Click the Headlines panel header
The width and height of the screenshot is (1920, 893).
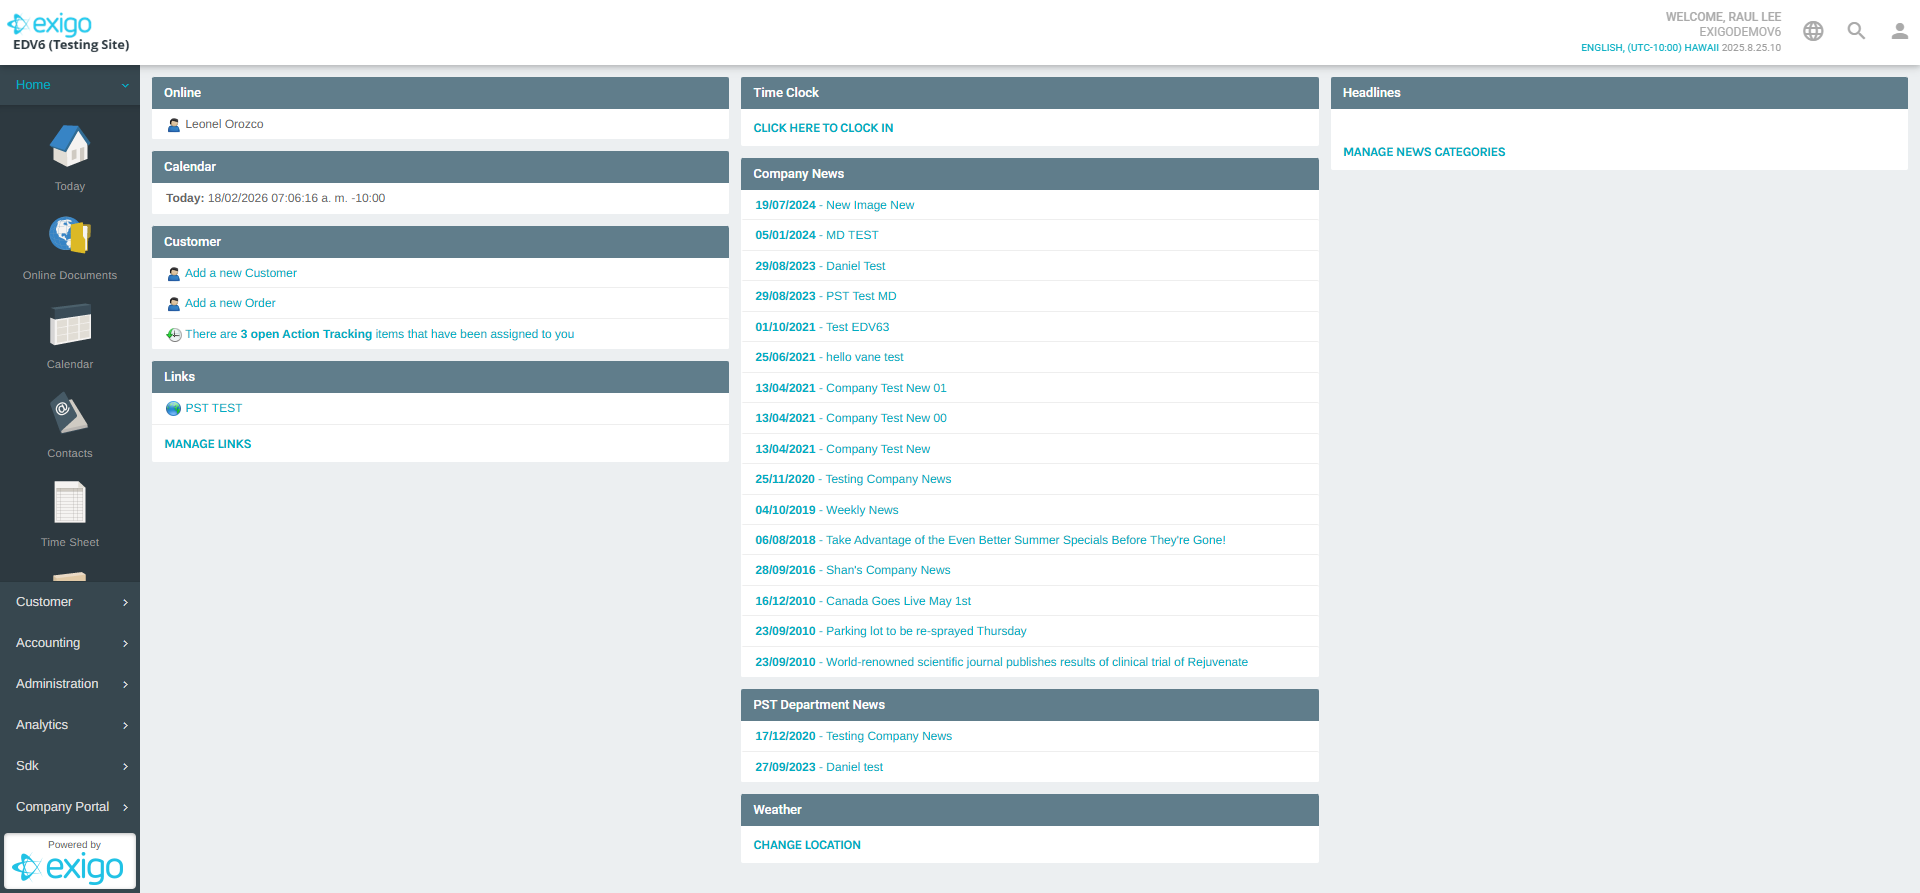1619,93
